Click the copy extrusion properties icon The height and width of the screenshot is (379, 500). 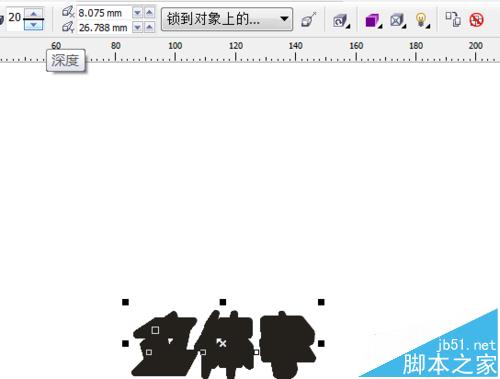click(x=453, y=19)
